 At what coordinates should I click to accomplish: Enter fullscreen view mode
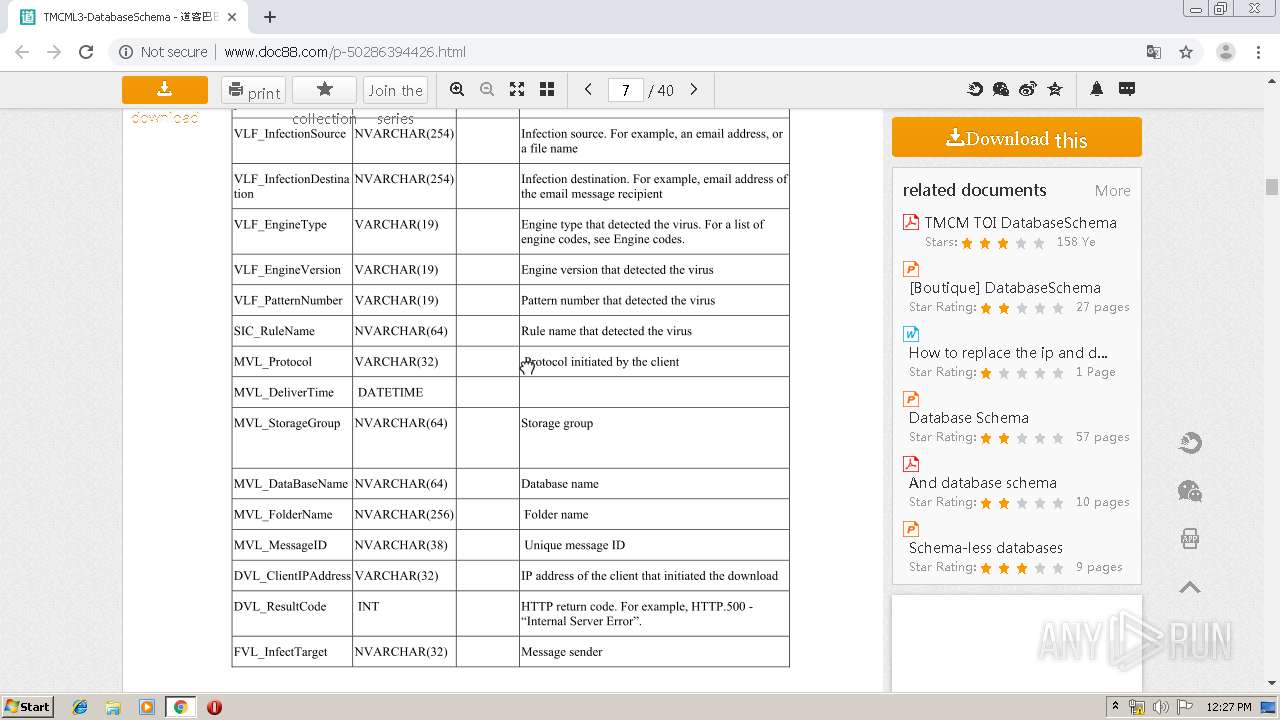coord(517,90)
